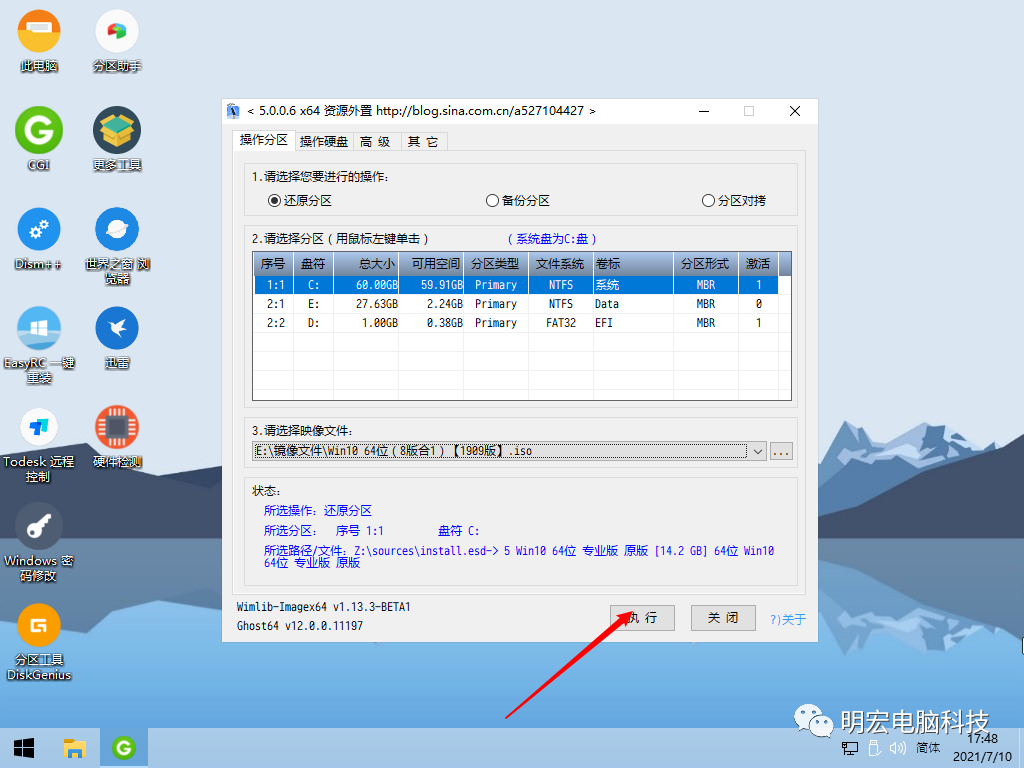Switch to the 其 它 tab
This screenshot has height=768, width=1024.
(423, 142)
